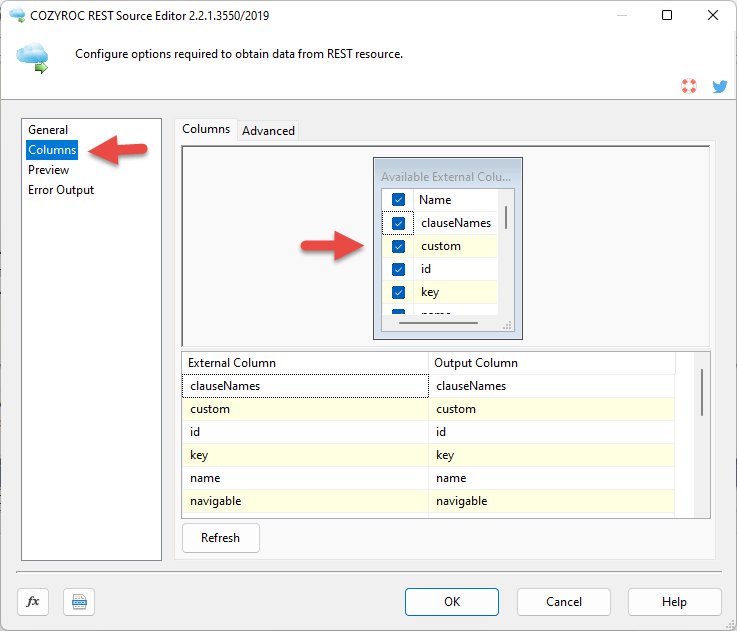Select the navigable external column cell

305,501
